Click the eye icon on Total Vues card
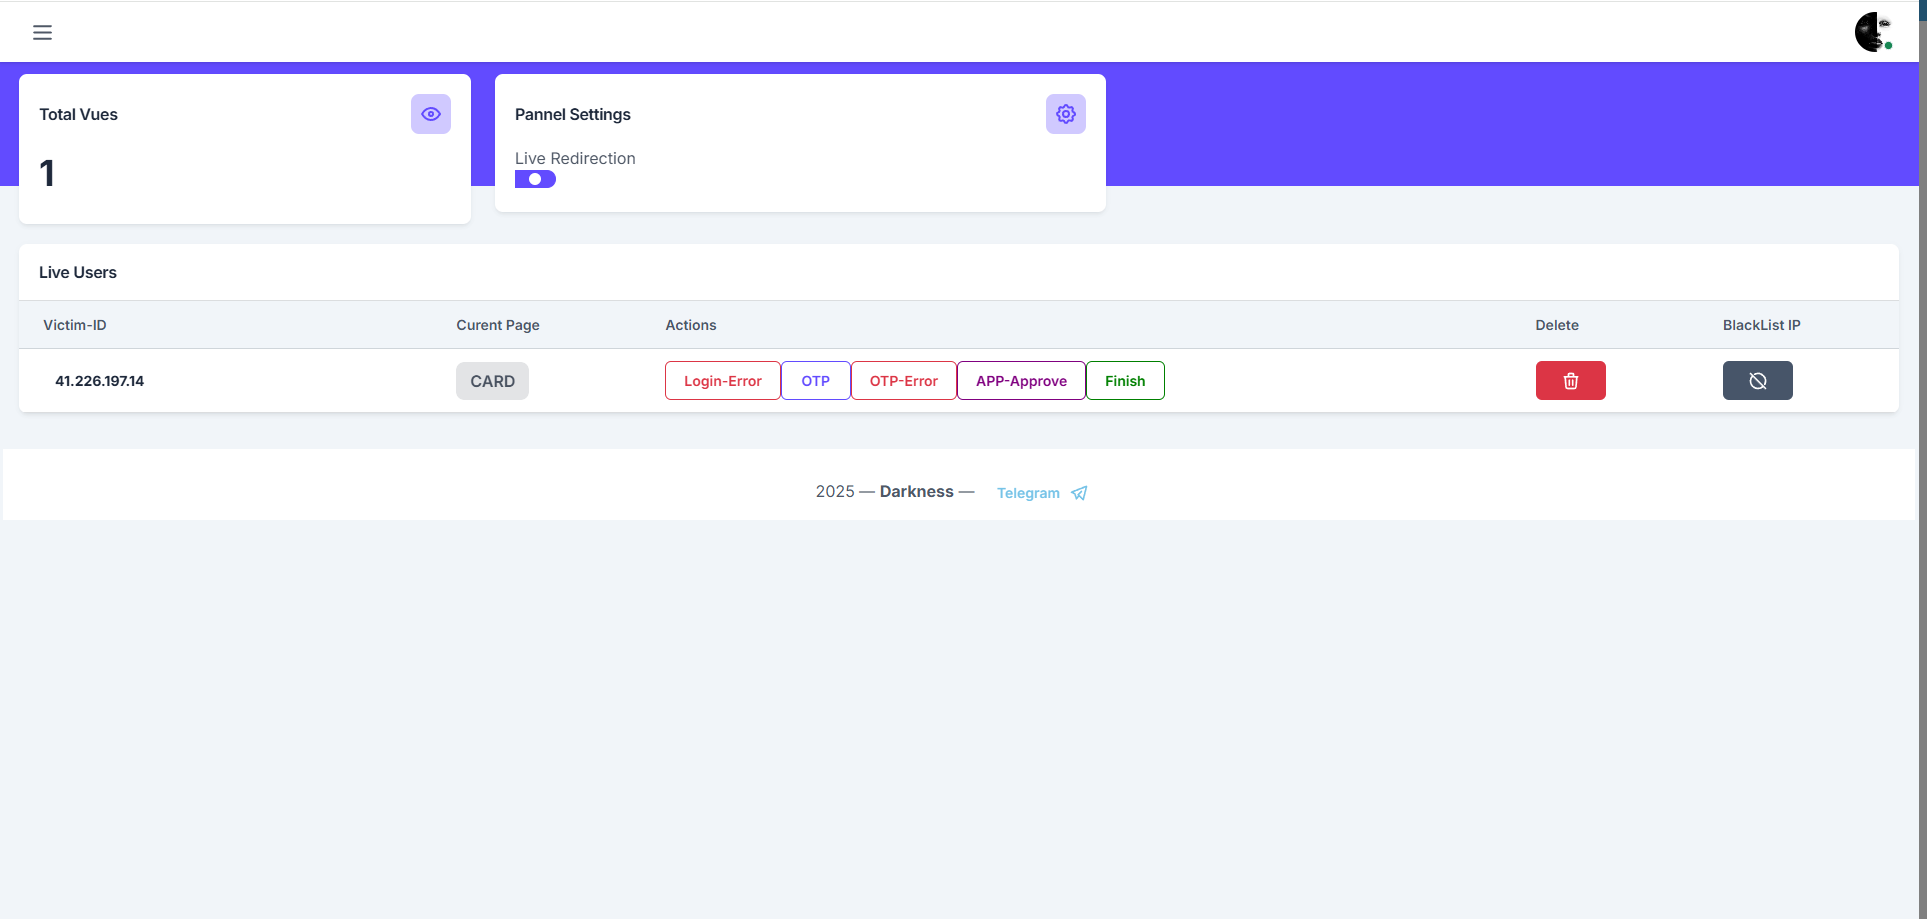Screen dimensions: 1927x919 (x=431, y=114)
